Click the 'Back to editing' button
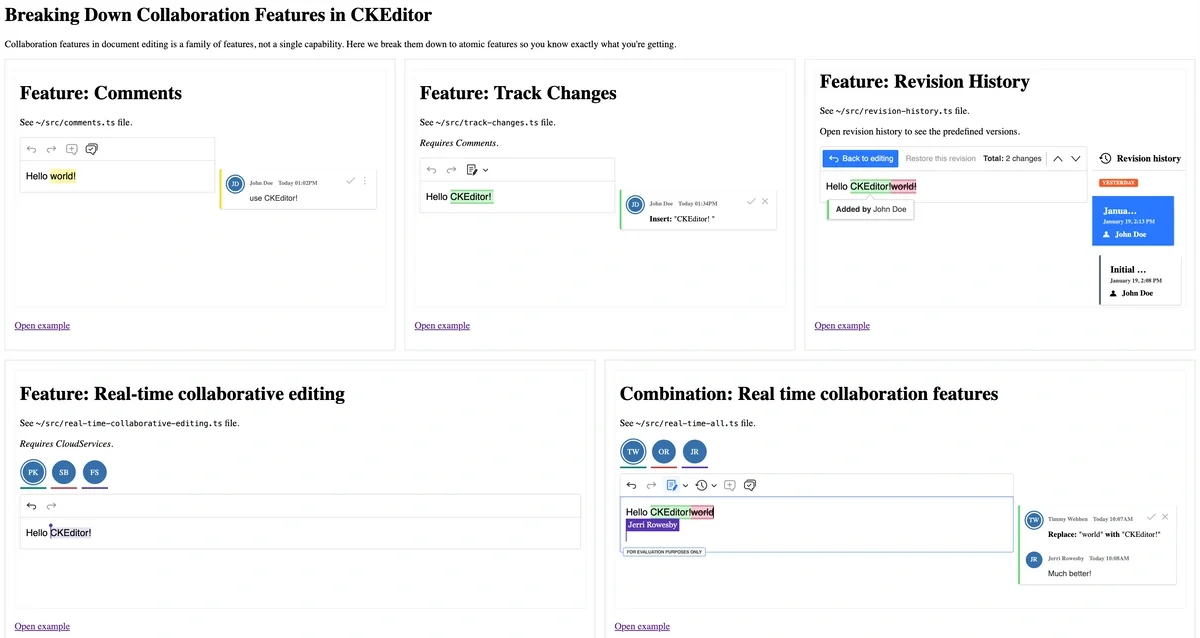Screen dimensions: 1200x638 (x=861, y=158)
